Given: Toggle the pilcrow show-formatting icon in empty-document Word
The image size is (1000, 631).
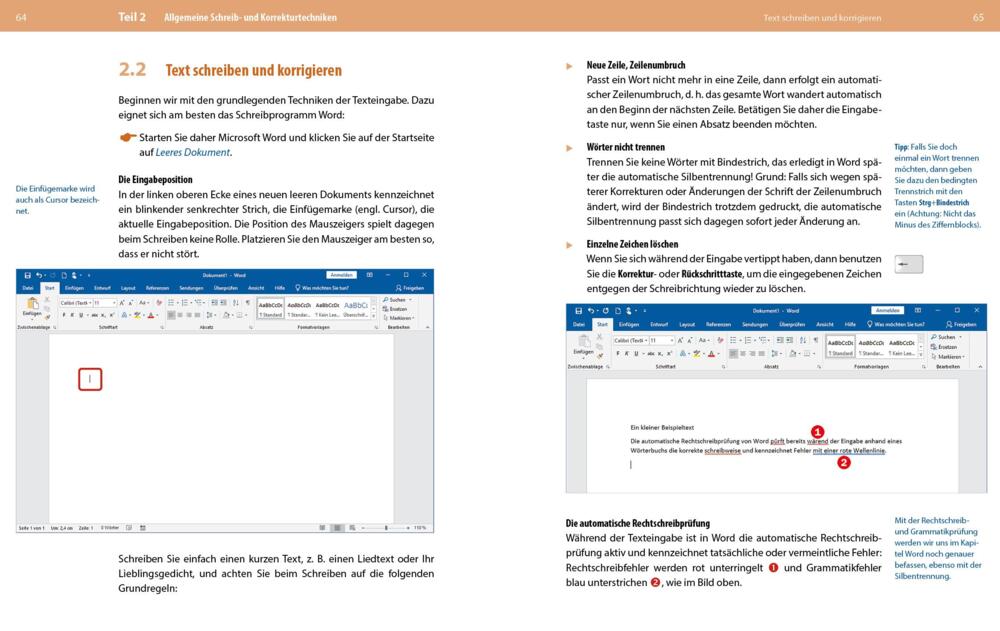Looking at the screenshot, I should [248, 302].
